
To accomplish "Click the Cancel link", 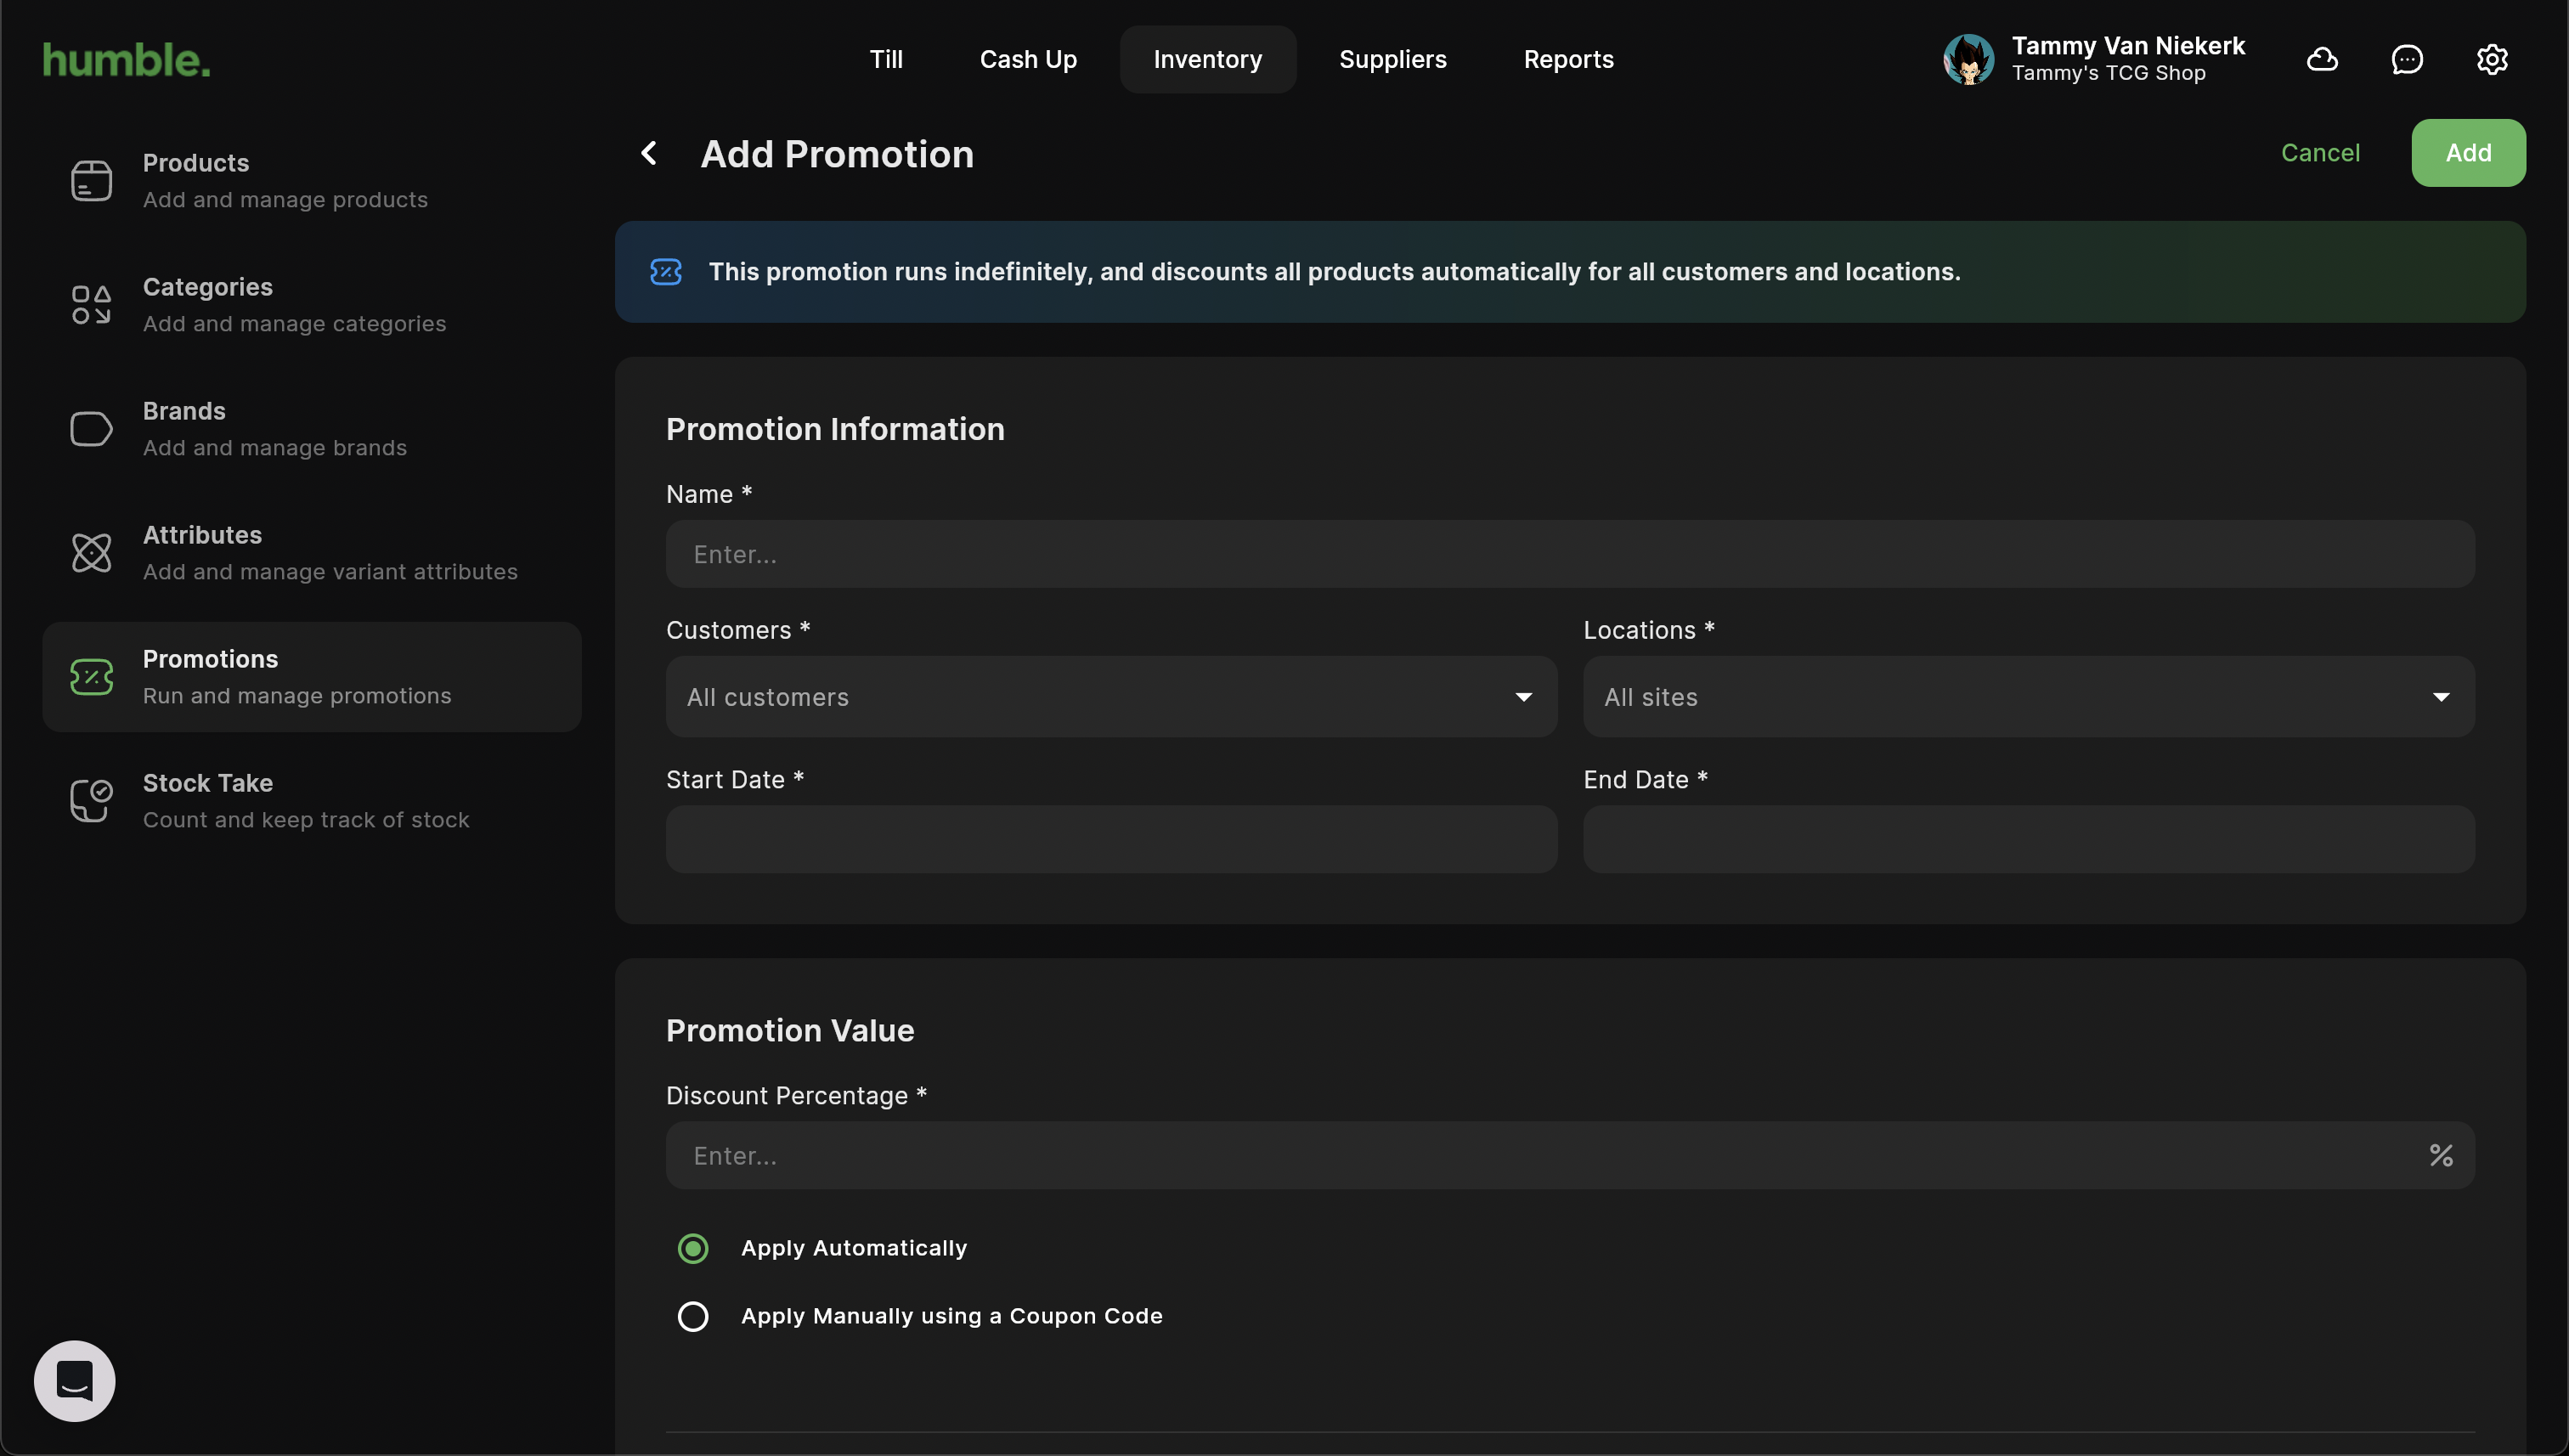I will (x=2320, y=153).
